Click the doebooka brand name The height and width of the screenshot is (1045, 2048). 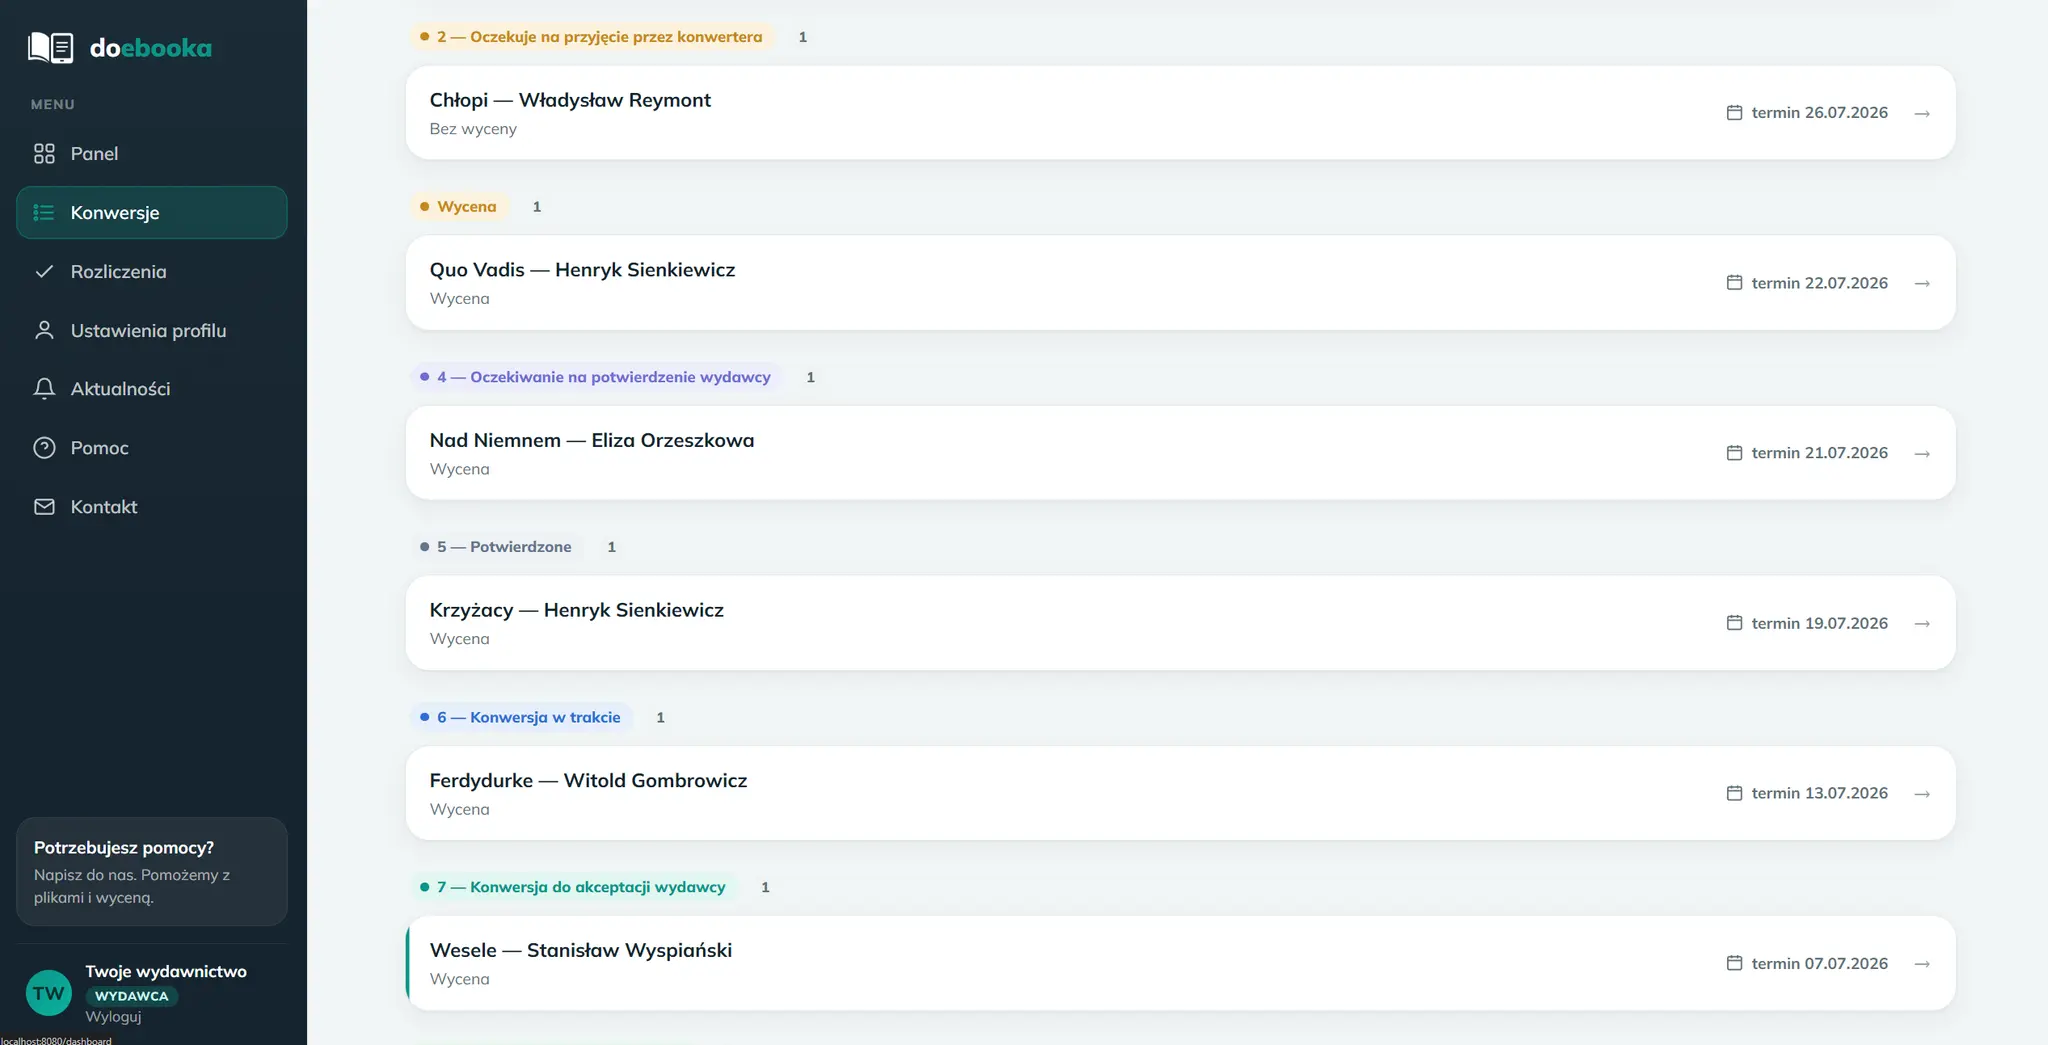tap(151, 47)
